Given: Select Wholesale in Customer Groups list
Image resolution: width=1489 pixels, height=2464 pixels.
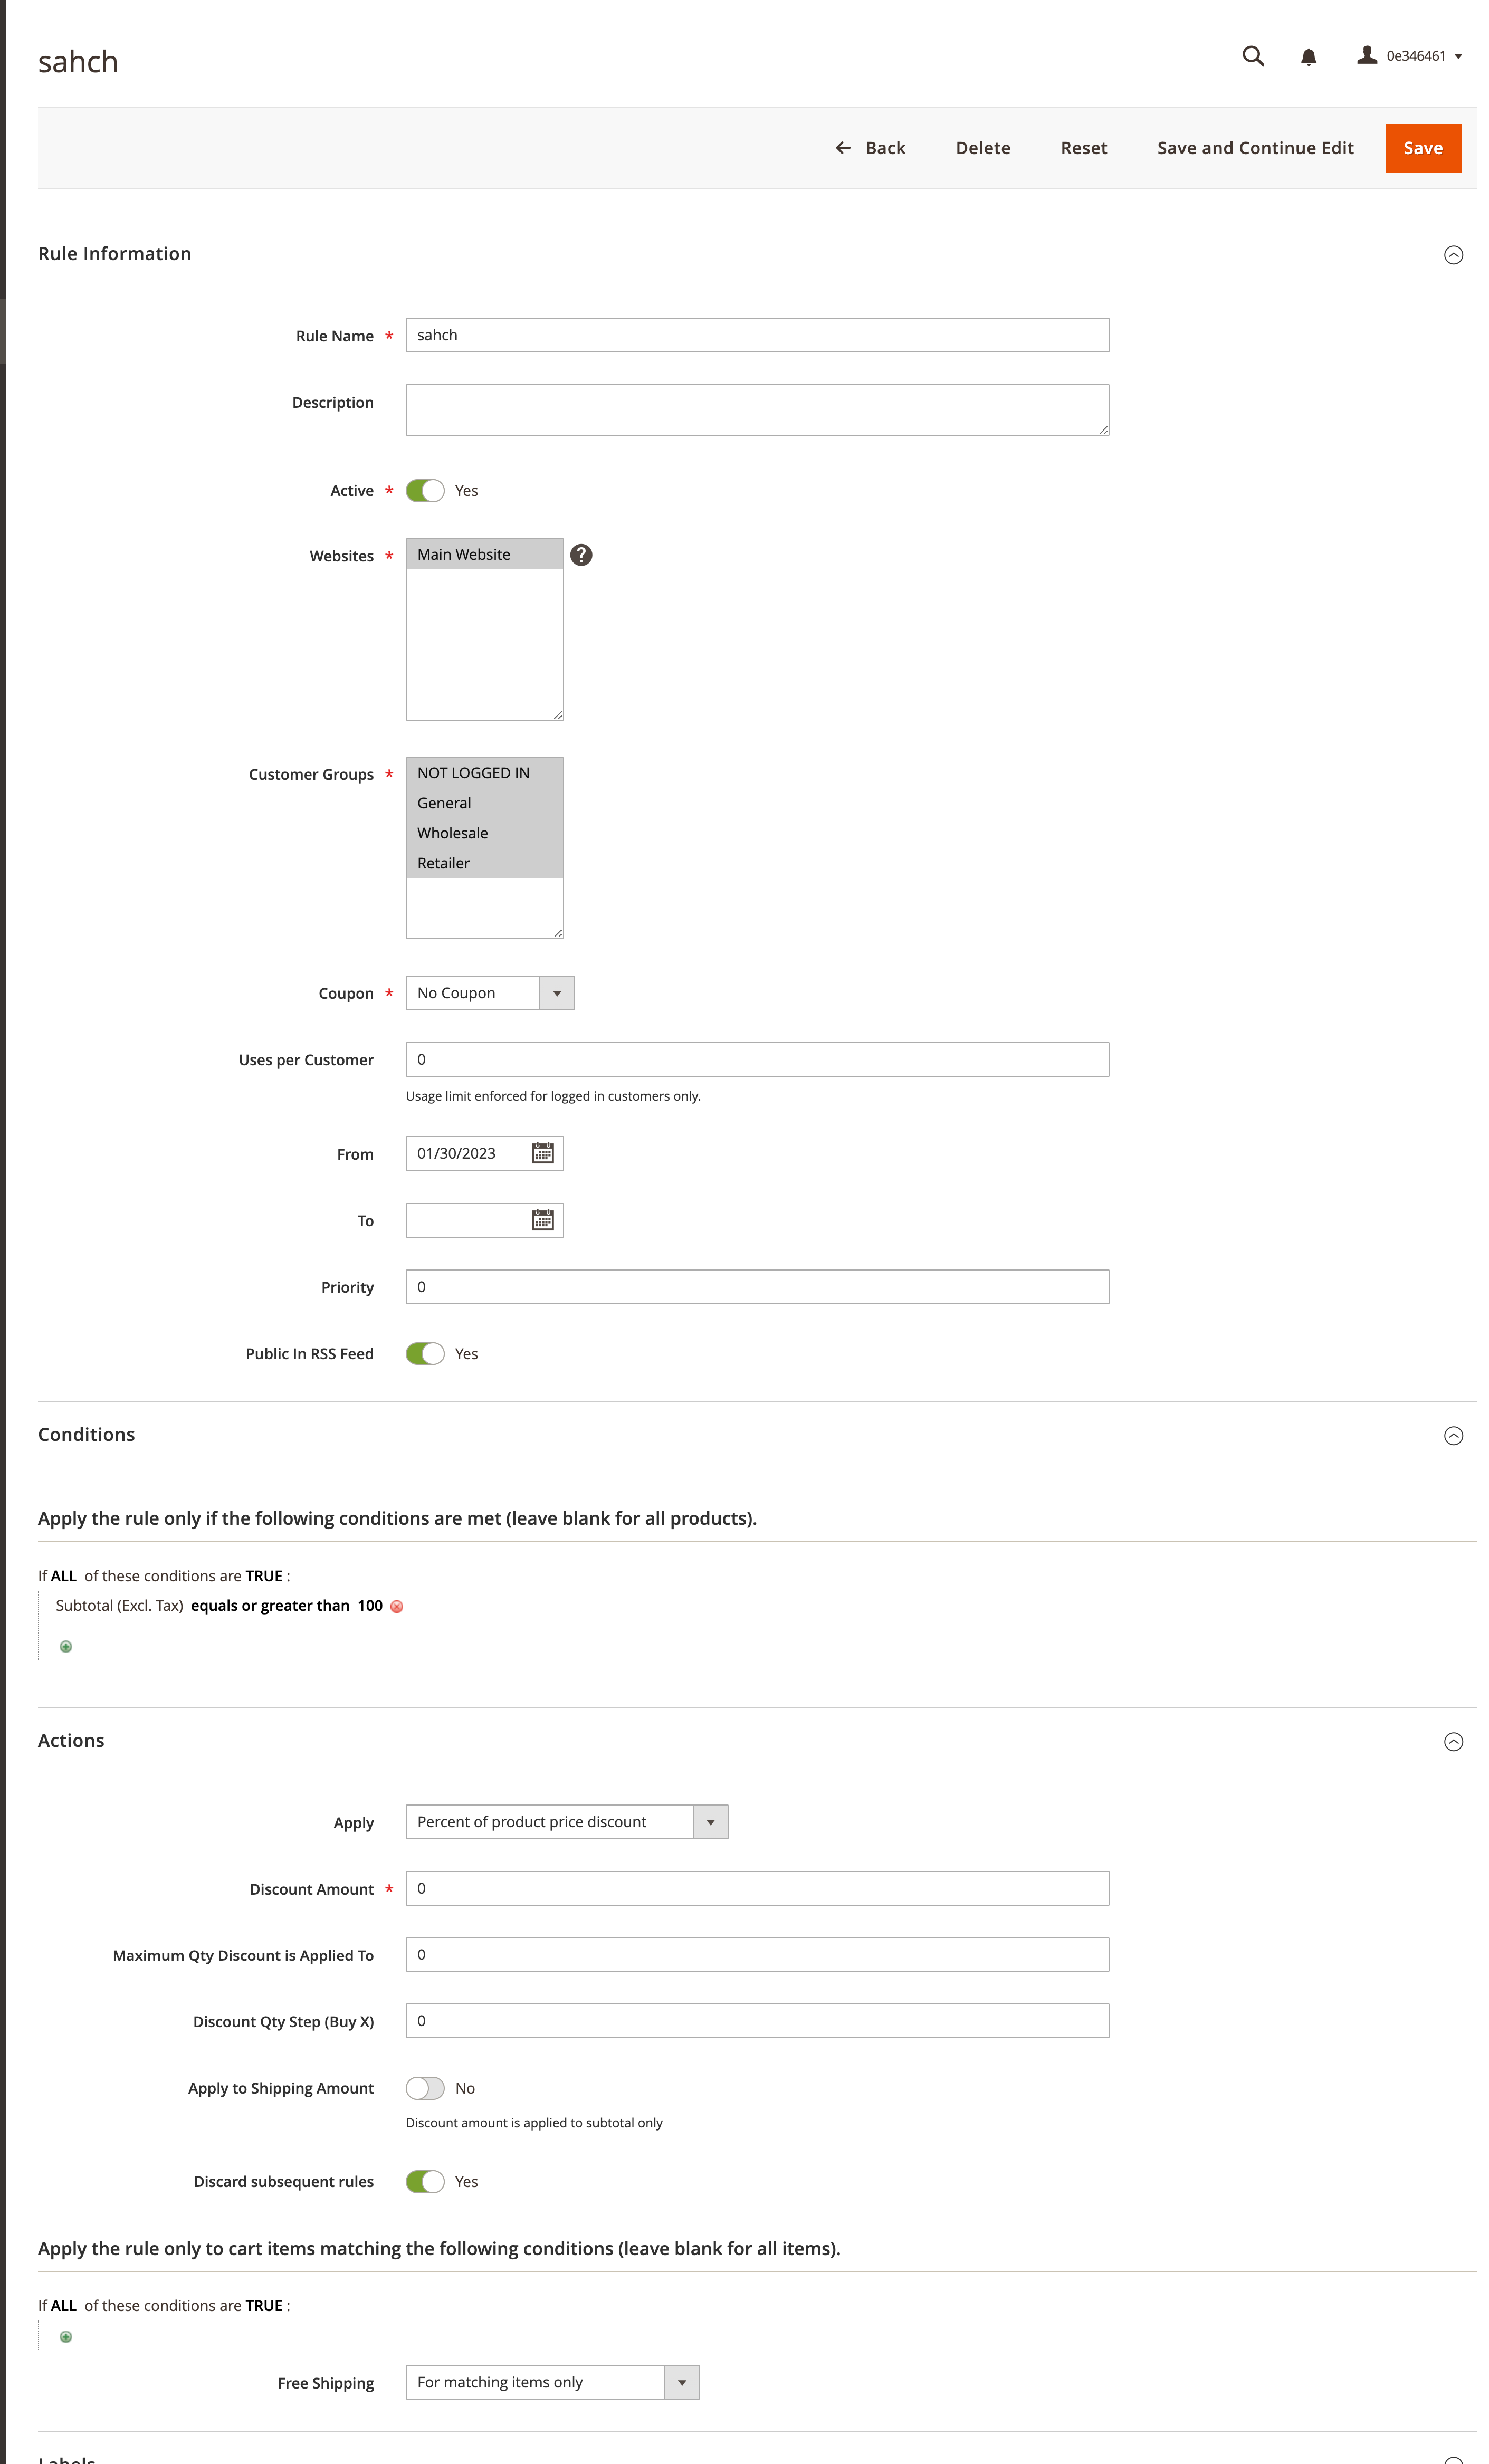Looking at the screenshot, I should click(453, 832).
